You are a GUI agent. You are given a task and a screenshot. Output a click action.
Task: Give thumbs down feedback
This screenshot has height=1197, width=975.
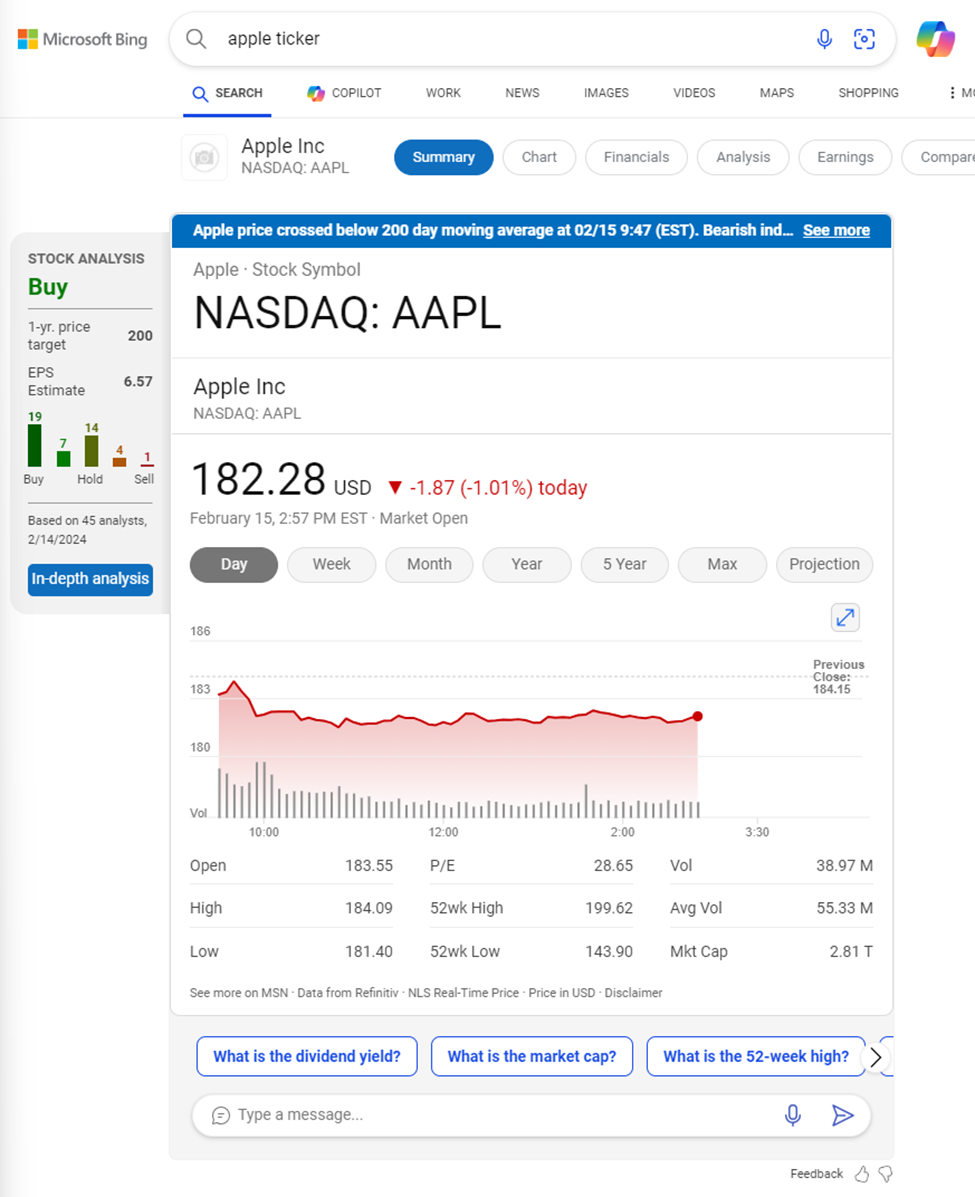886,1174
